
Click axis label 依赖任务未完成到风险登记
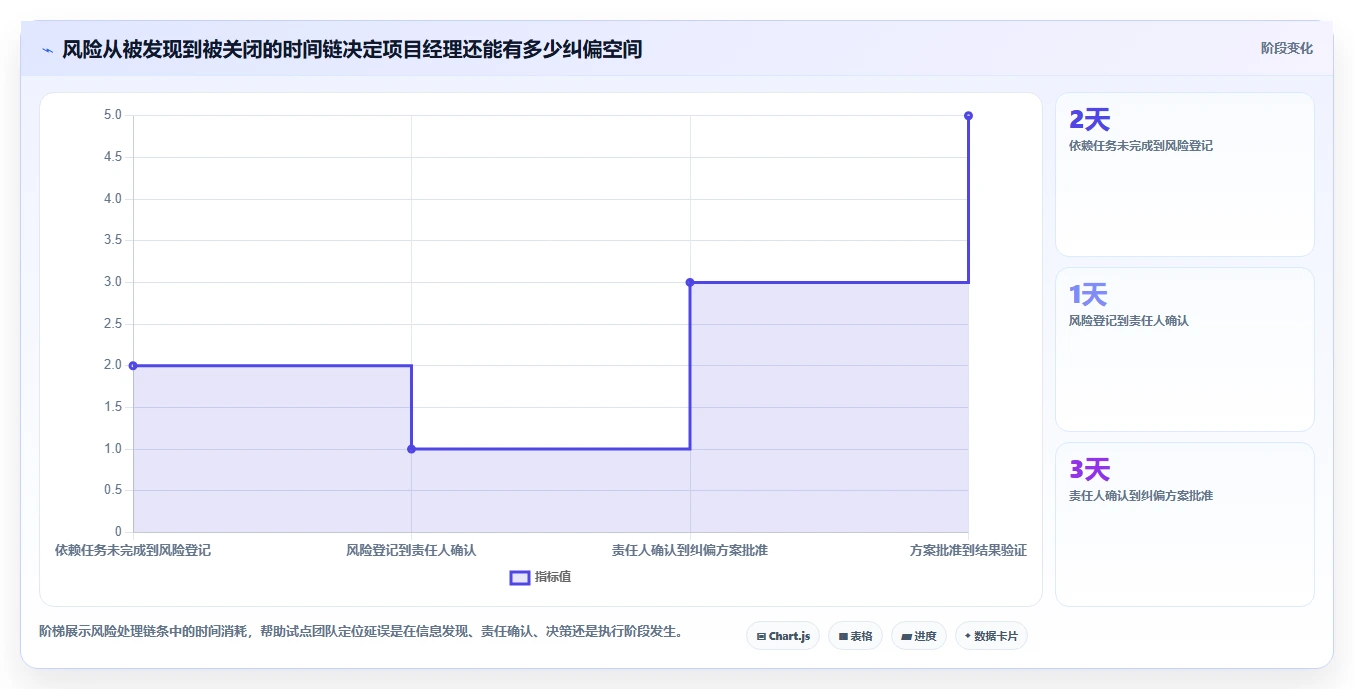[x=133, y=550]
